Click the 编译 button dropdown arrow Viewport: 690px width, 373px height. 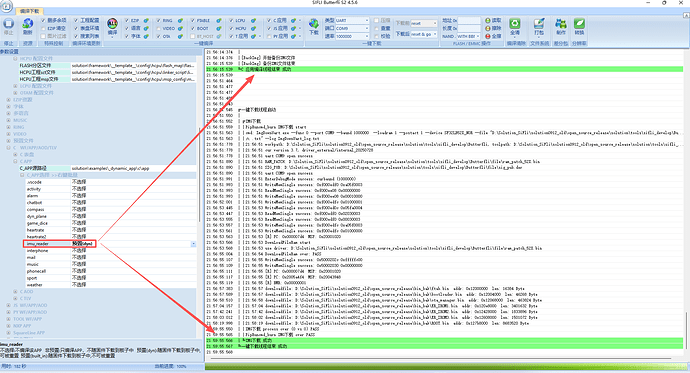point(112,37)
